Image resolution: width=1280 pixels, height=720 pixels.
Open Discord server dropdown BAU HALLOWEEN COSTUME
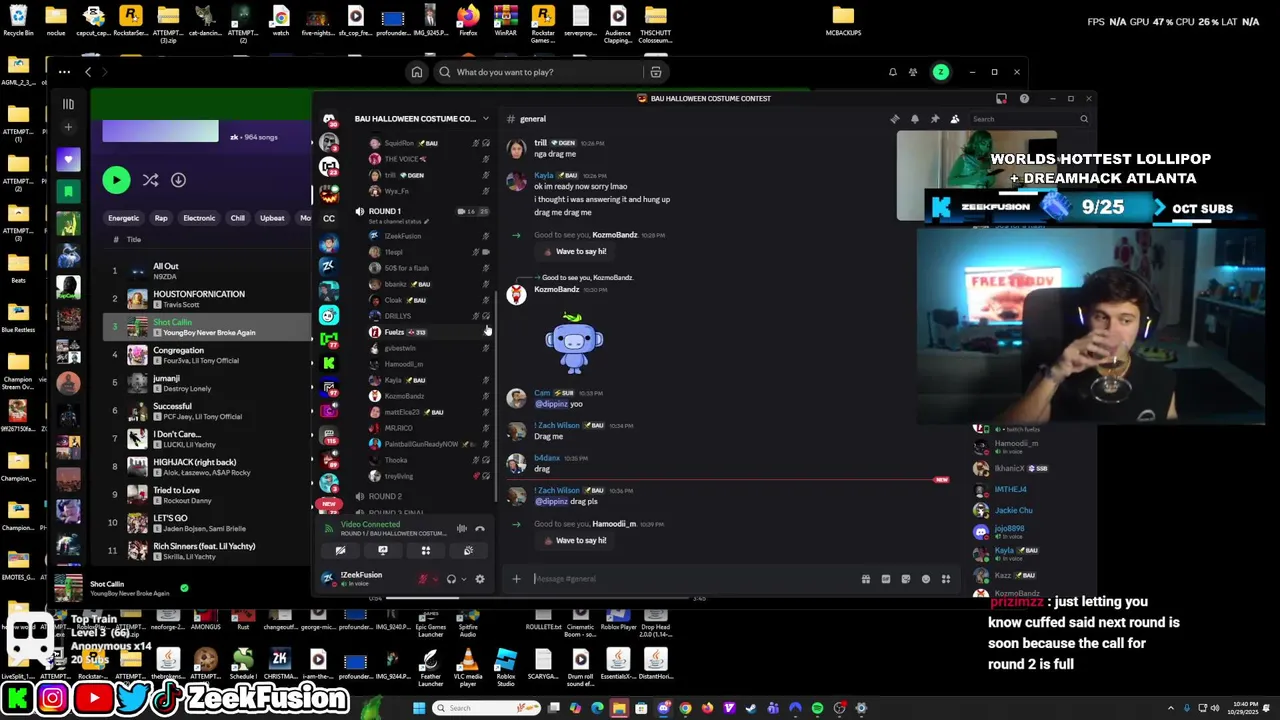pyautogui.click(x=420, y=119)
